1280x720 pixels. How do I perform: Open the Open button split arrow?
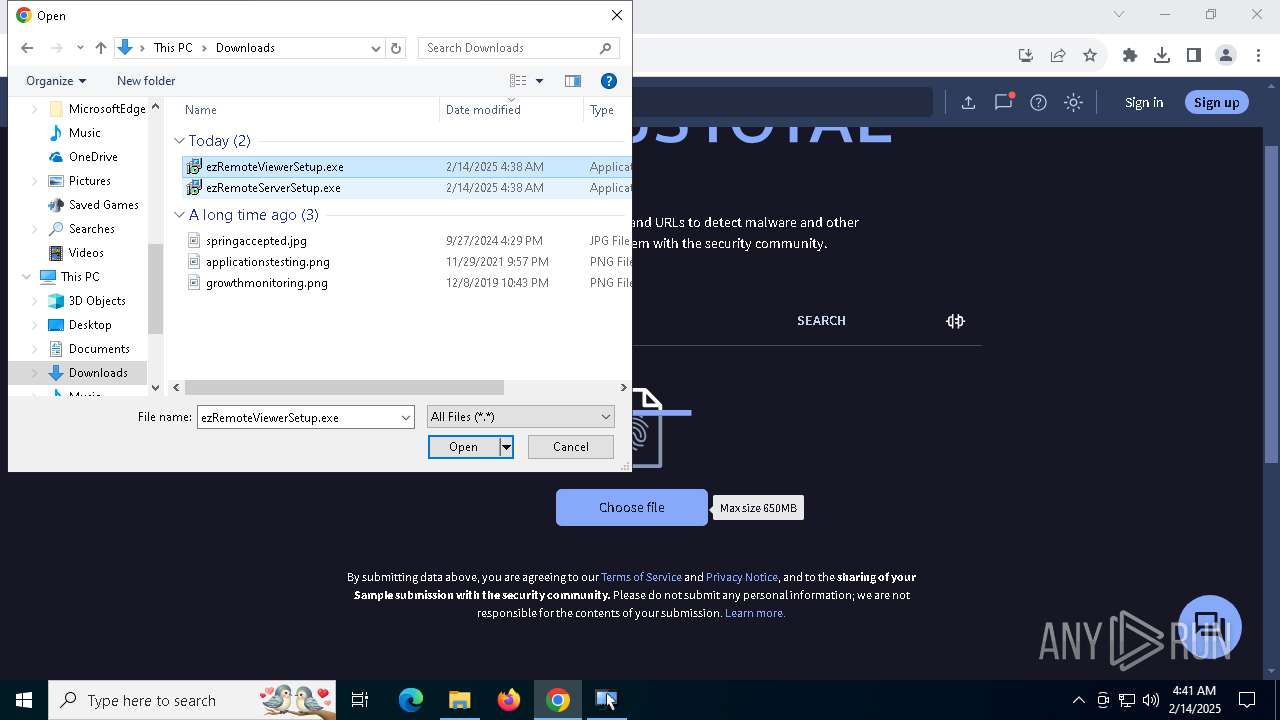[506, 447]
